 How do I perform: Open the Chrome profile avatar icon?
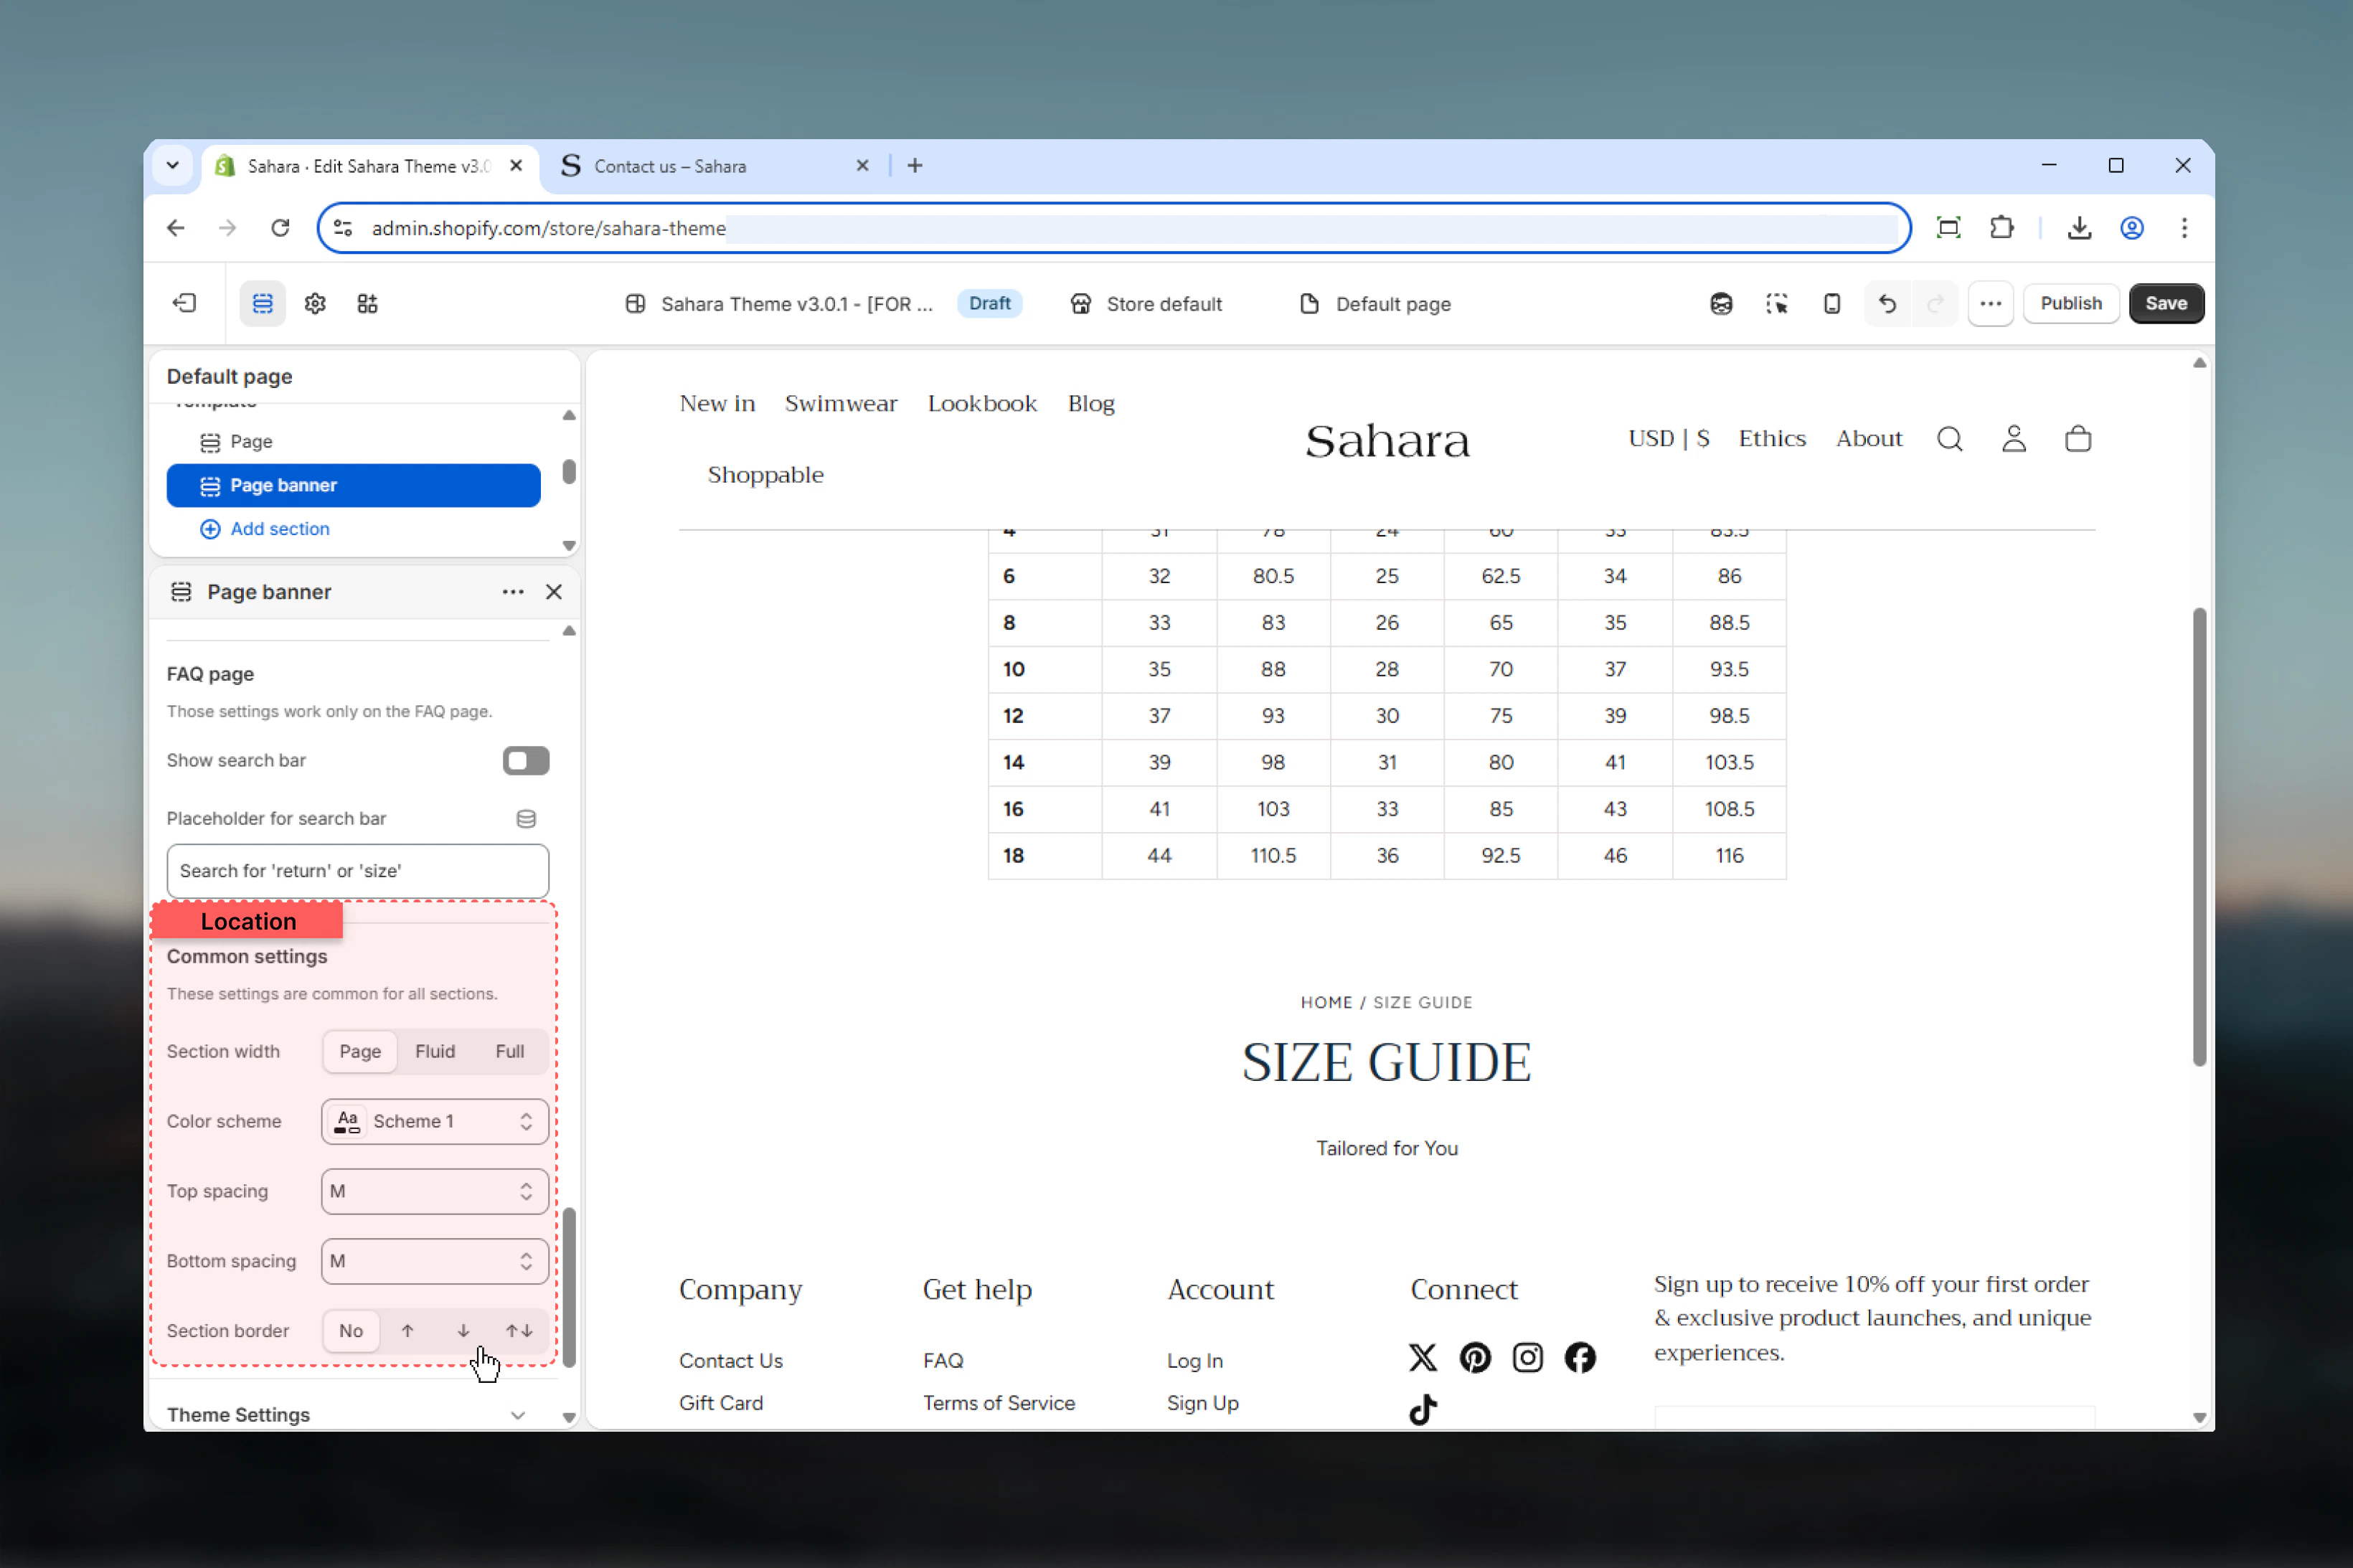coord(2131,228)
